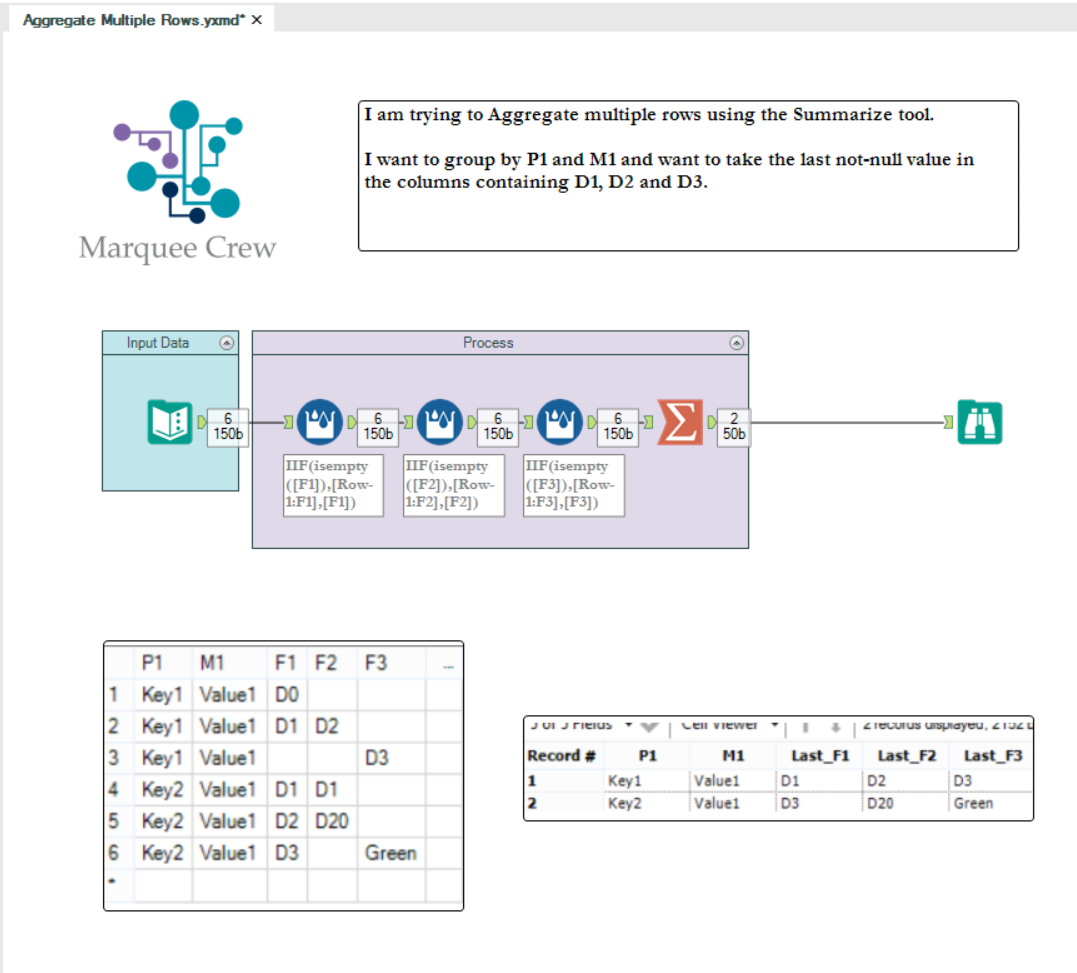Select the Summarize tool icon
Viewport: 1077px width, 973px height.
click(680, 422)
